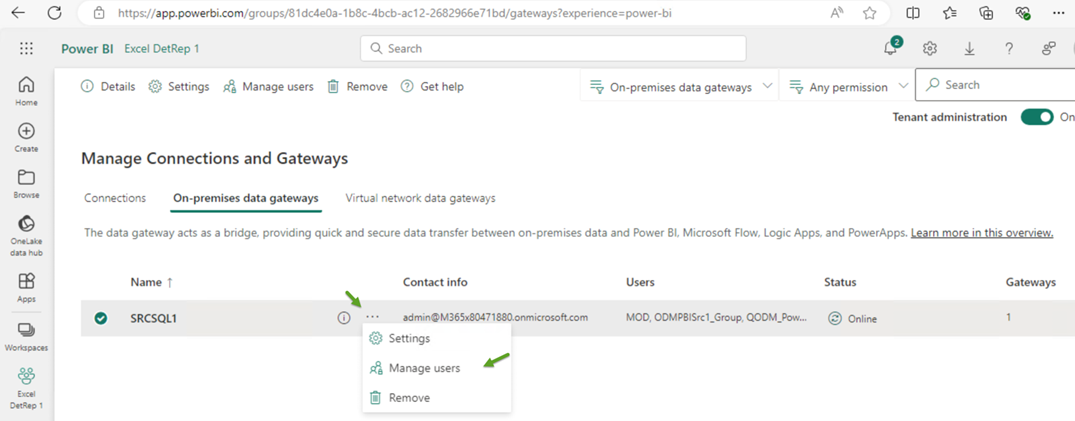
Task: Open the notifications bell icon
Action: click(x=890, y=48)
